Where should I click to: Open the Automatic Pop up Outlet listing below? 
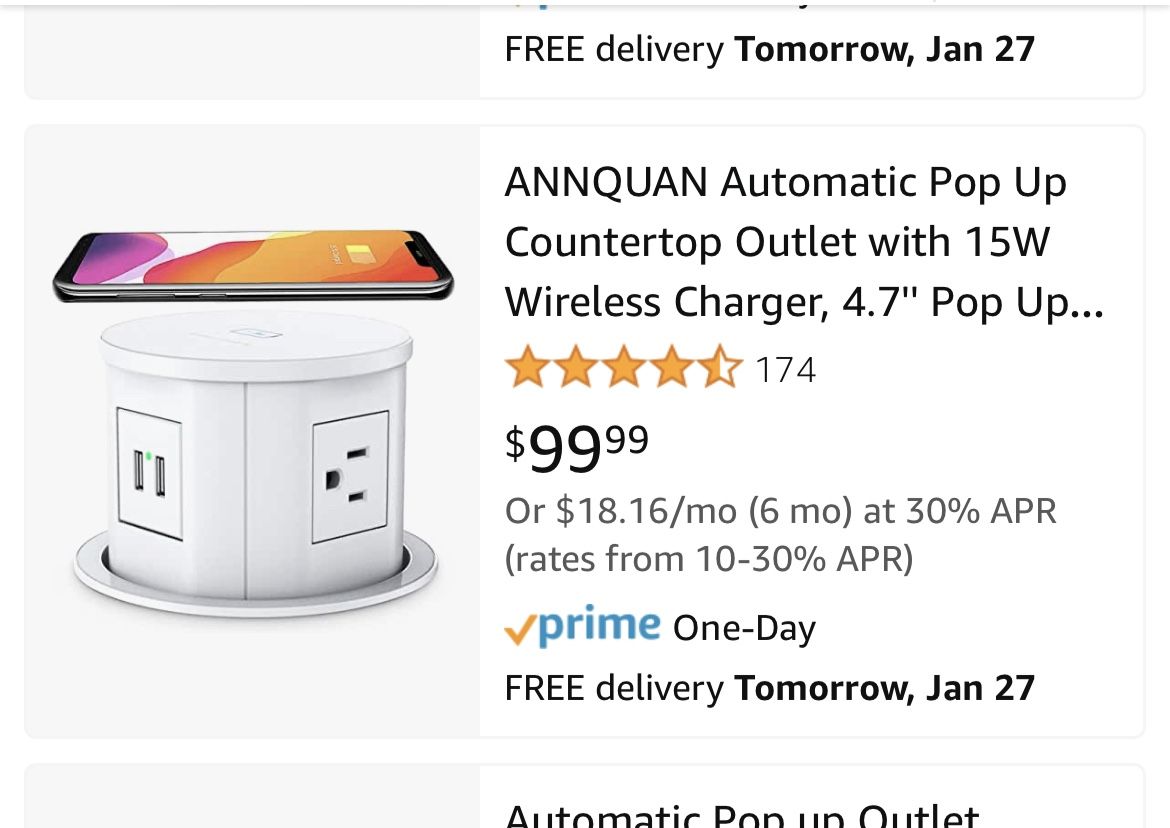[x=742, y=815]
